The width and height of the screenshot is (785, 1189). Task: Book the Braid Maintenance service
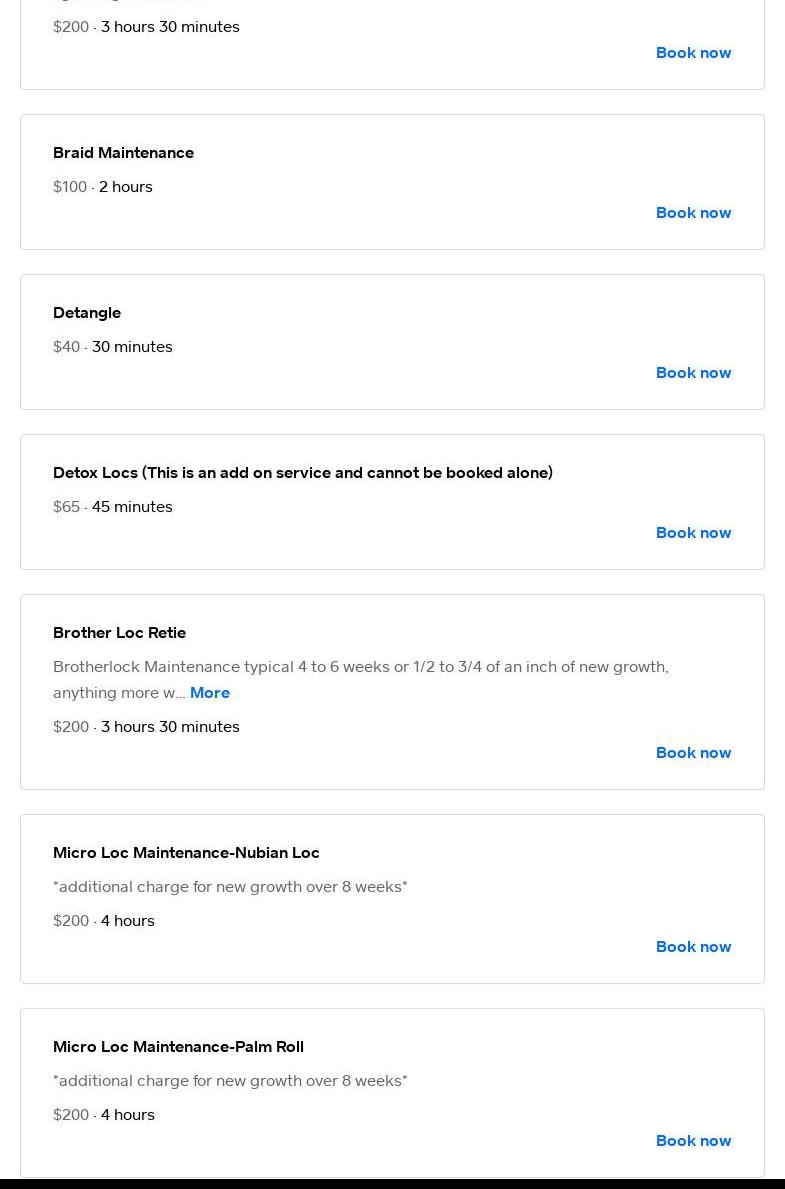(693, 212)
